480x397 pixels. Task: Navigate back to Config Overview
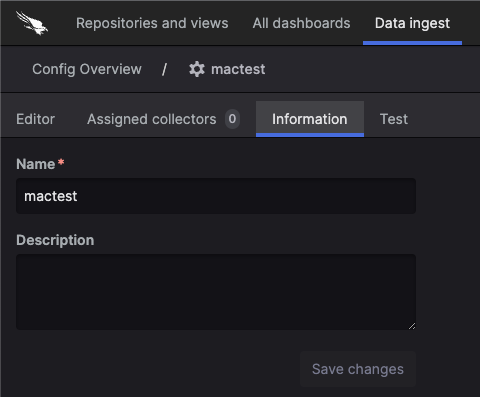tap(87, 69)
